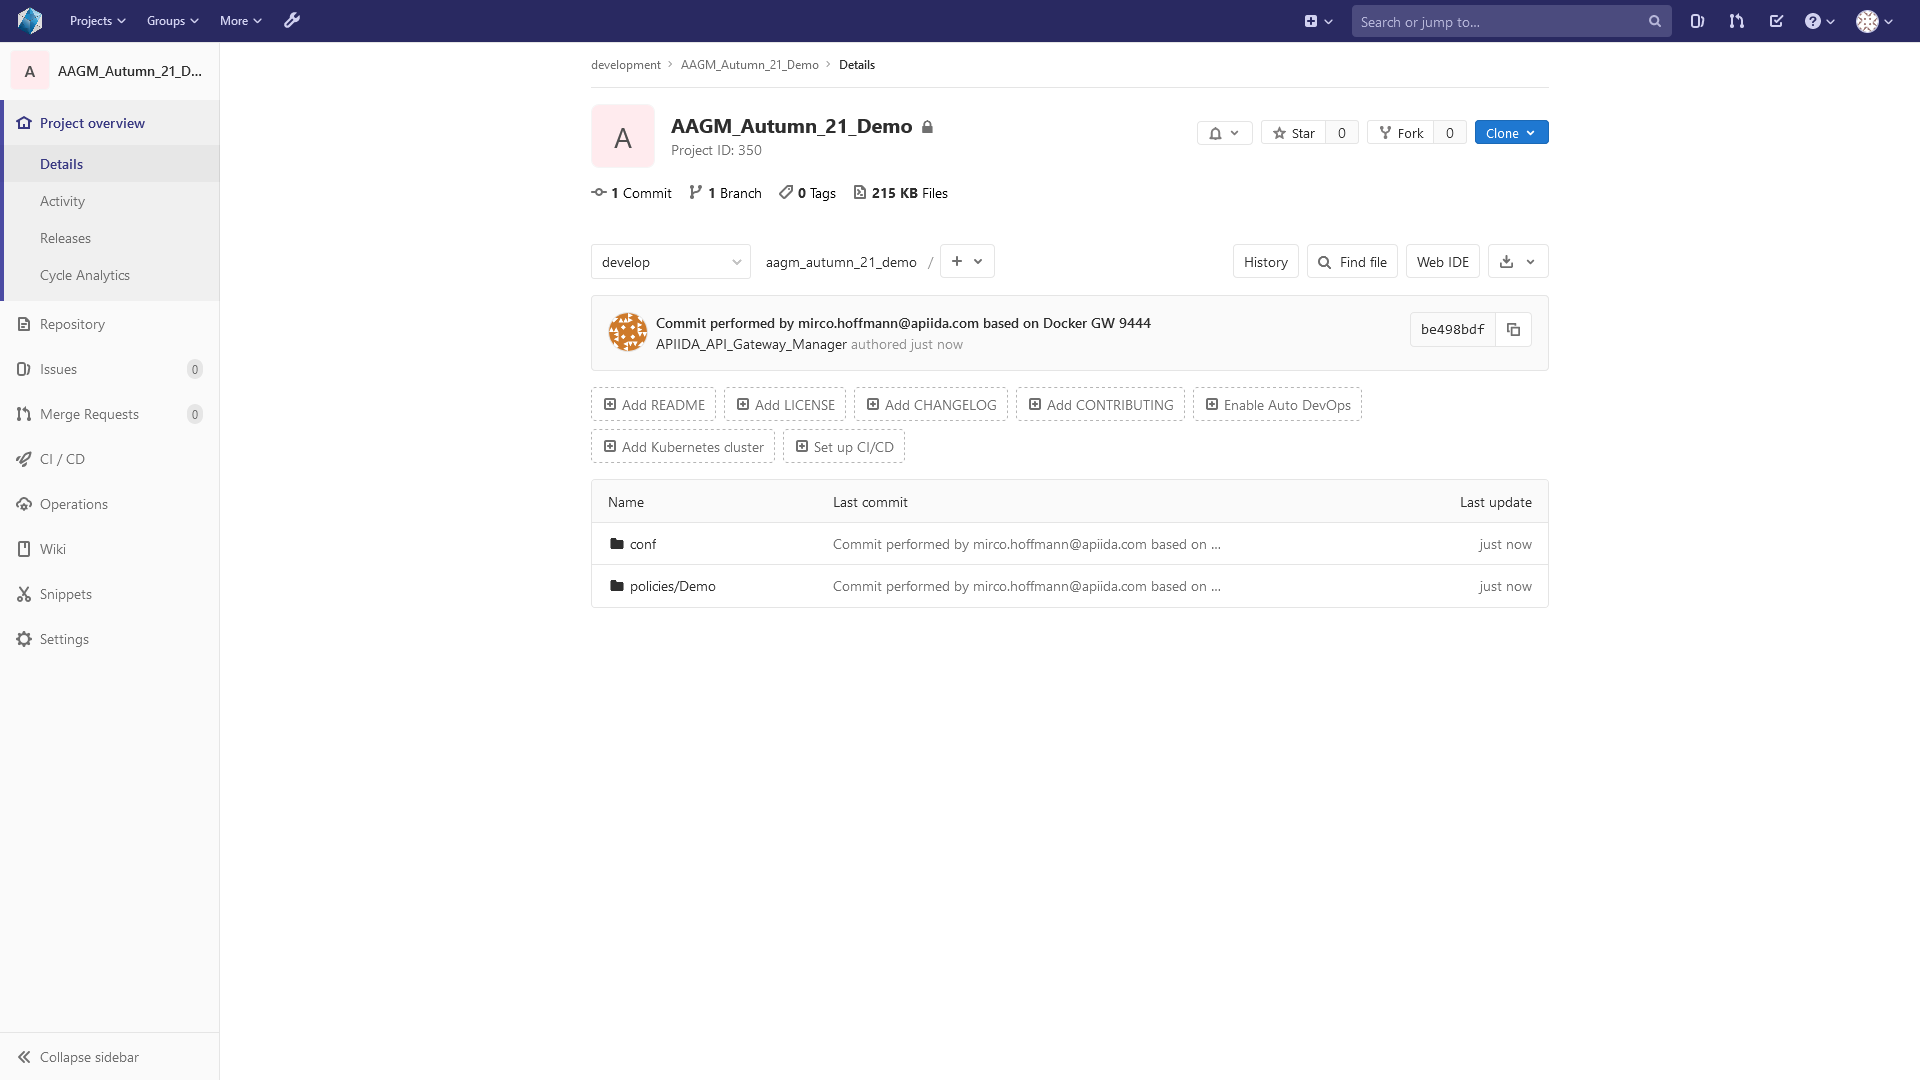Image resolution: width=1920 pixels, height=1080 pixels.
Task: Click the Add README button
Action: click(653, 405)
